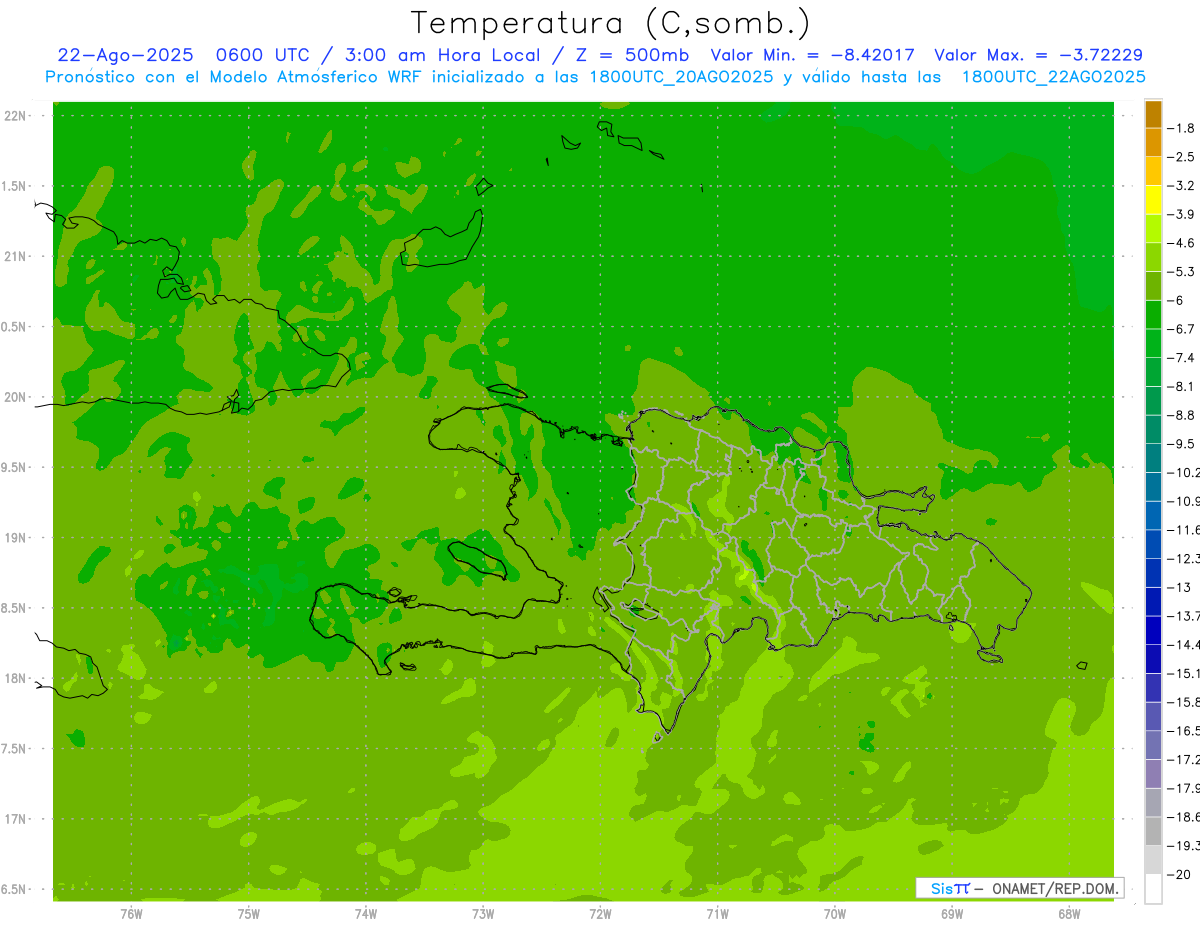Click the '-8.1' legend value
The width and height of the screenshot is (1200, 927).
click(1181, 386)
